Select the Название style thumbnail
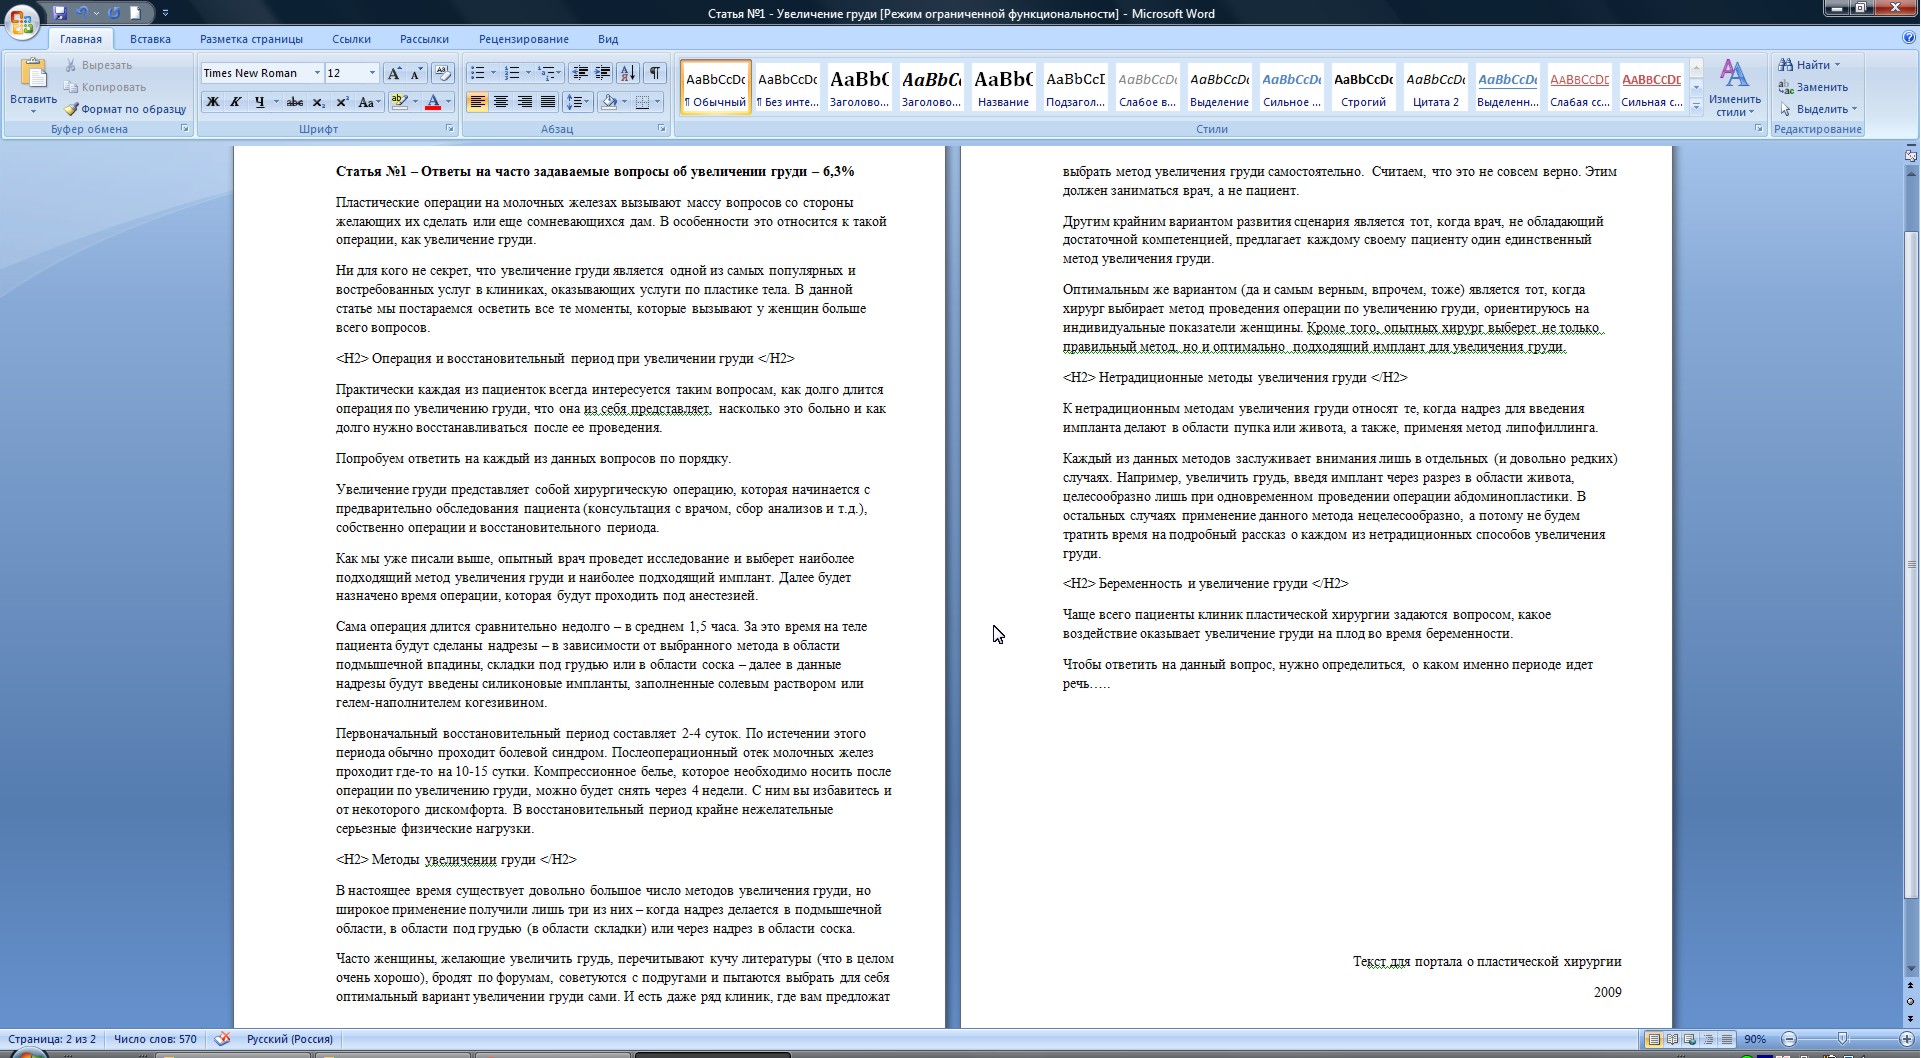 tap(1003, 87)
